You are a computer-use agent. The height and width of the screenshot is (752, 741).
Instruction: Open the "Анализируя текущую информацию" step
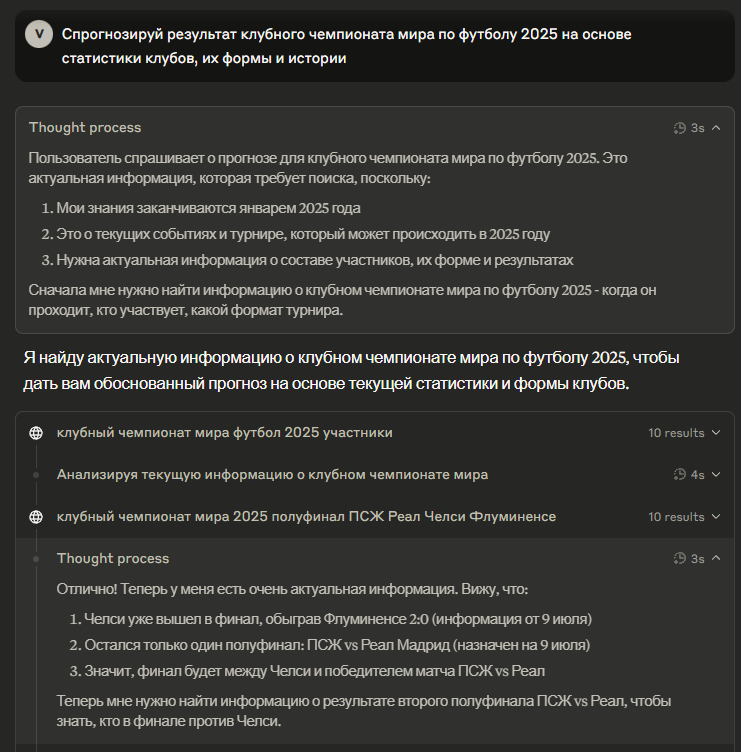click(272, 474)
